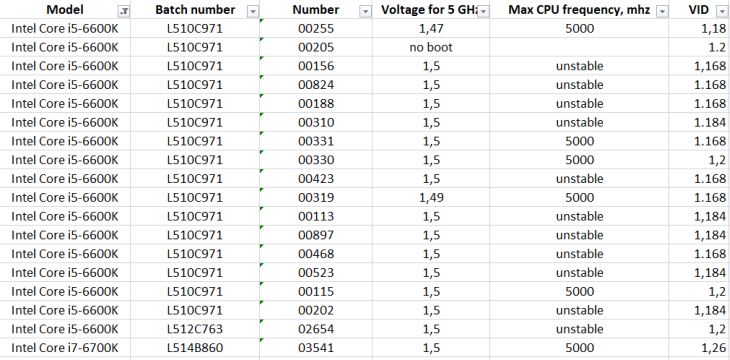Screen dimensions: 730x360
Task: Select voltage cell showing 1,49
Action: [x=431, y=197]
